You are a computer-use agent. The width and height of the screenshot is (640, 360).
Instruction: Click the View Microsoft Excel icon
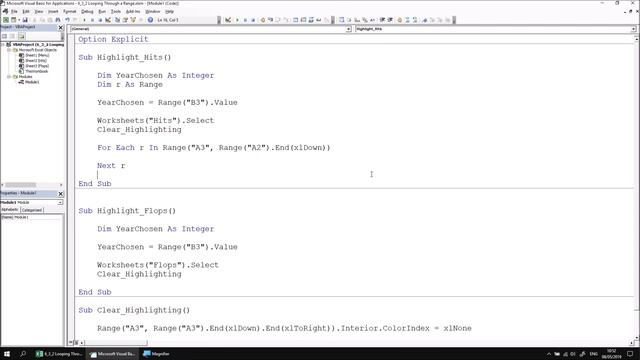coord(6,20)
